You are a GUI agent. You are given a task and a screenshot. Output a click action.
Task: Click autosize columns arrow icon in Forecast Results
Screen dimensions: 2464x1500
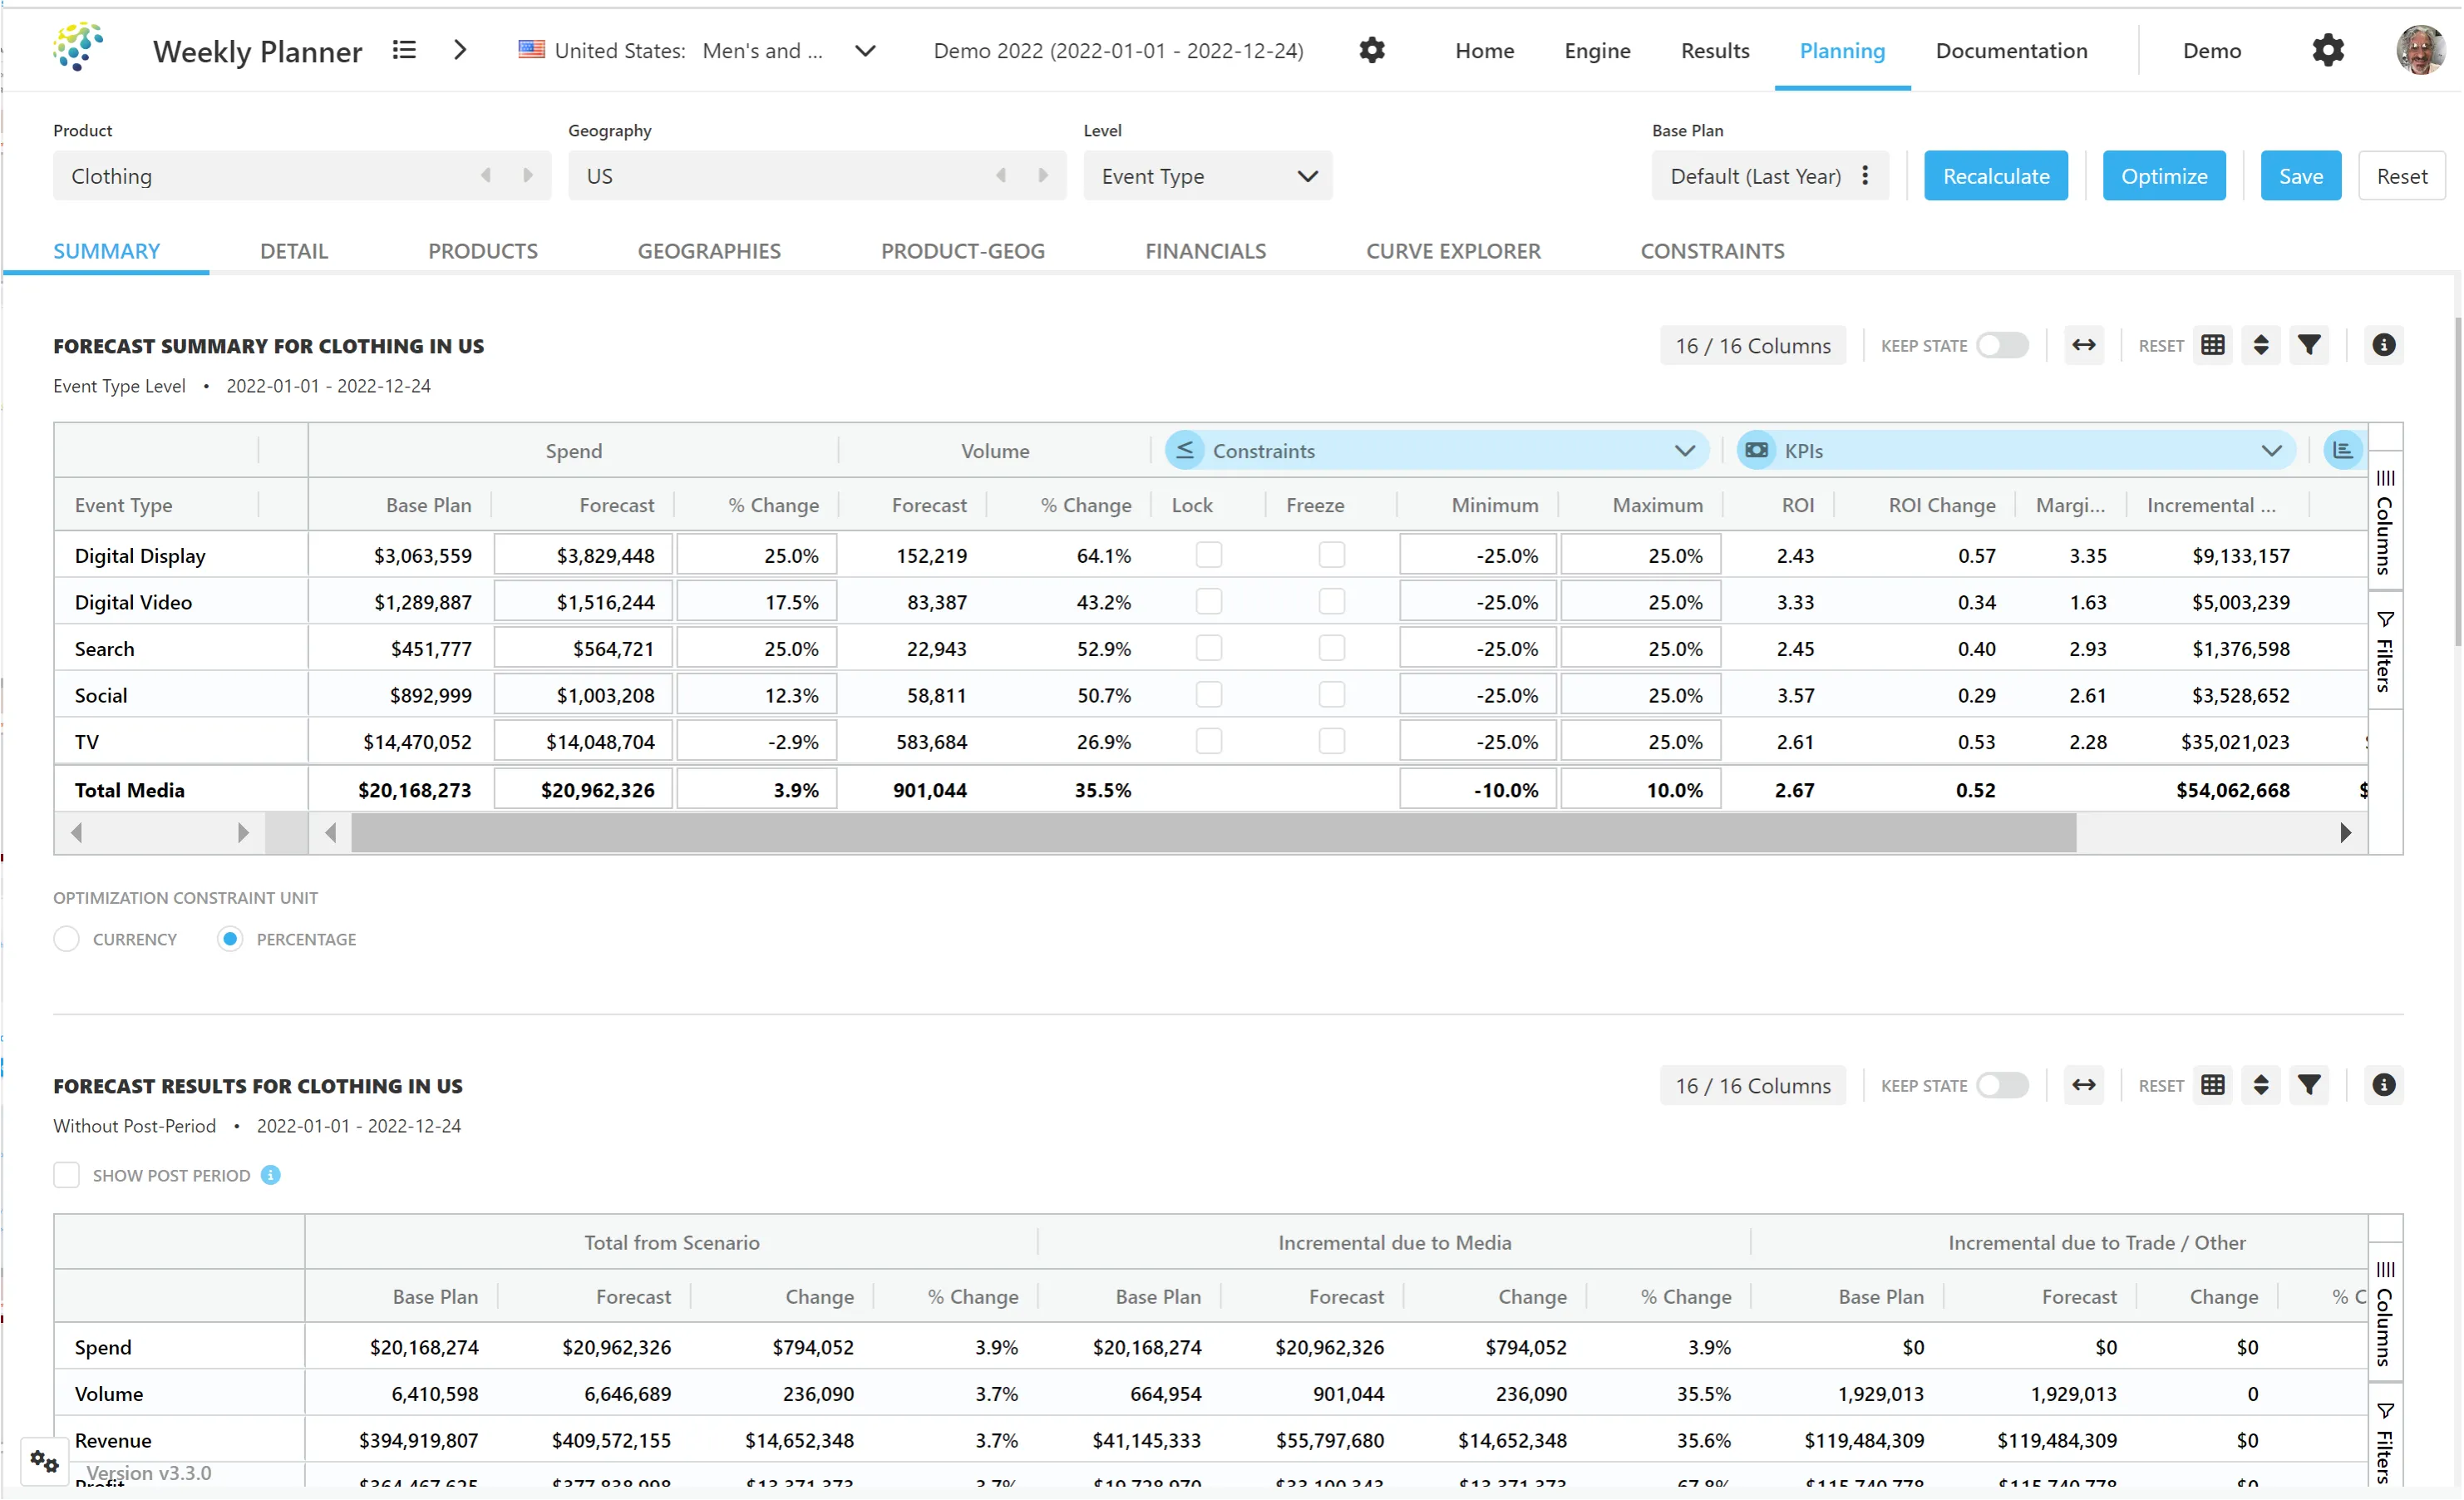pos(2084,1085)
